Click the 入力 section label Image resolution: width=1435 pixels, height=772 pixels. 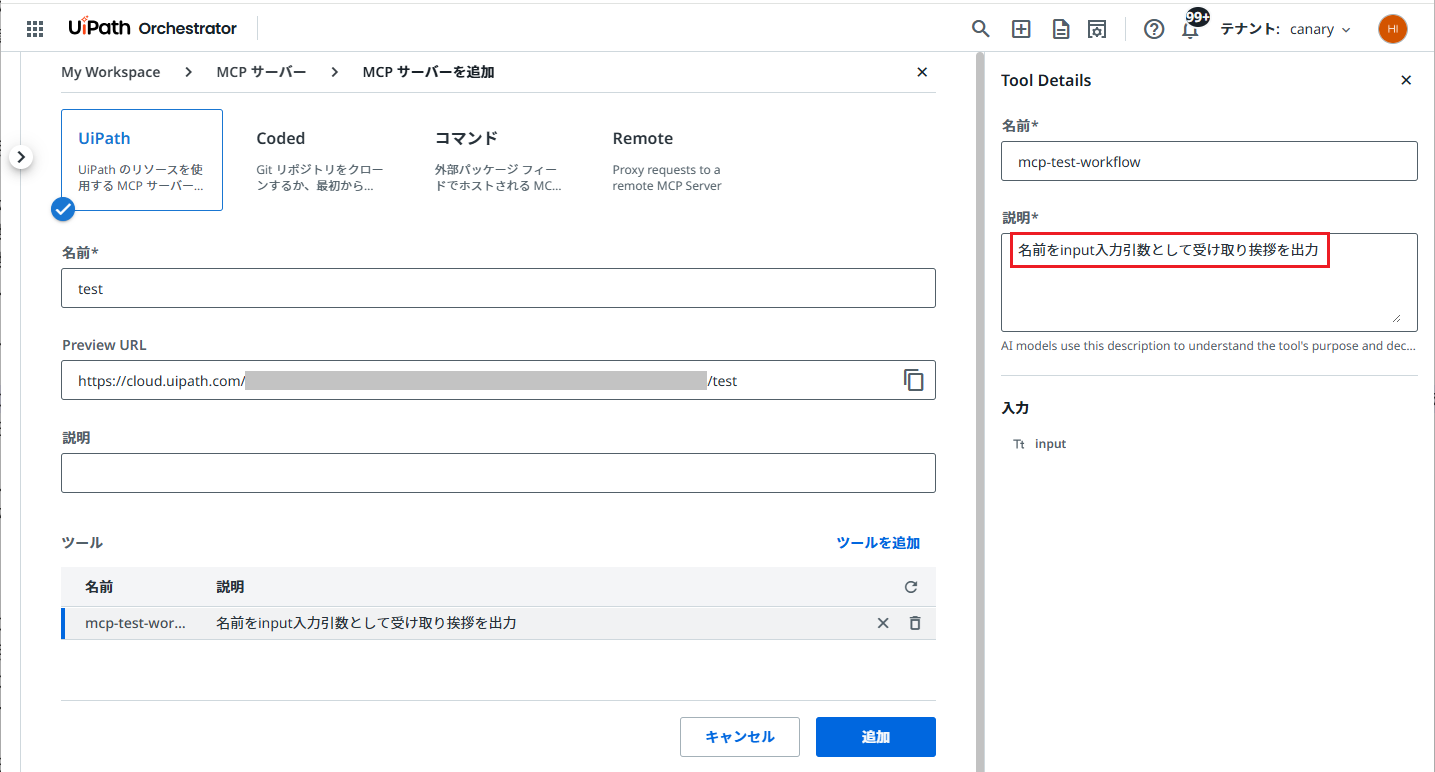click(1015, 408)
